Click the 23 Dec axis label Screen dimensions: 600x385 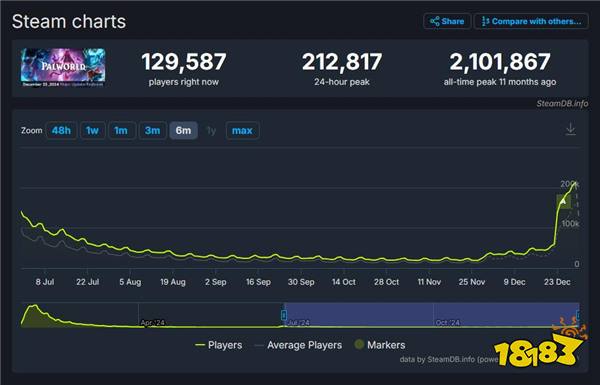557,282
